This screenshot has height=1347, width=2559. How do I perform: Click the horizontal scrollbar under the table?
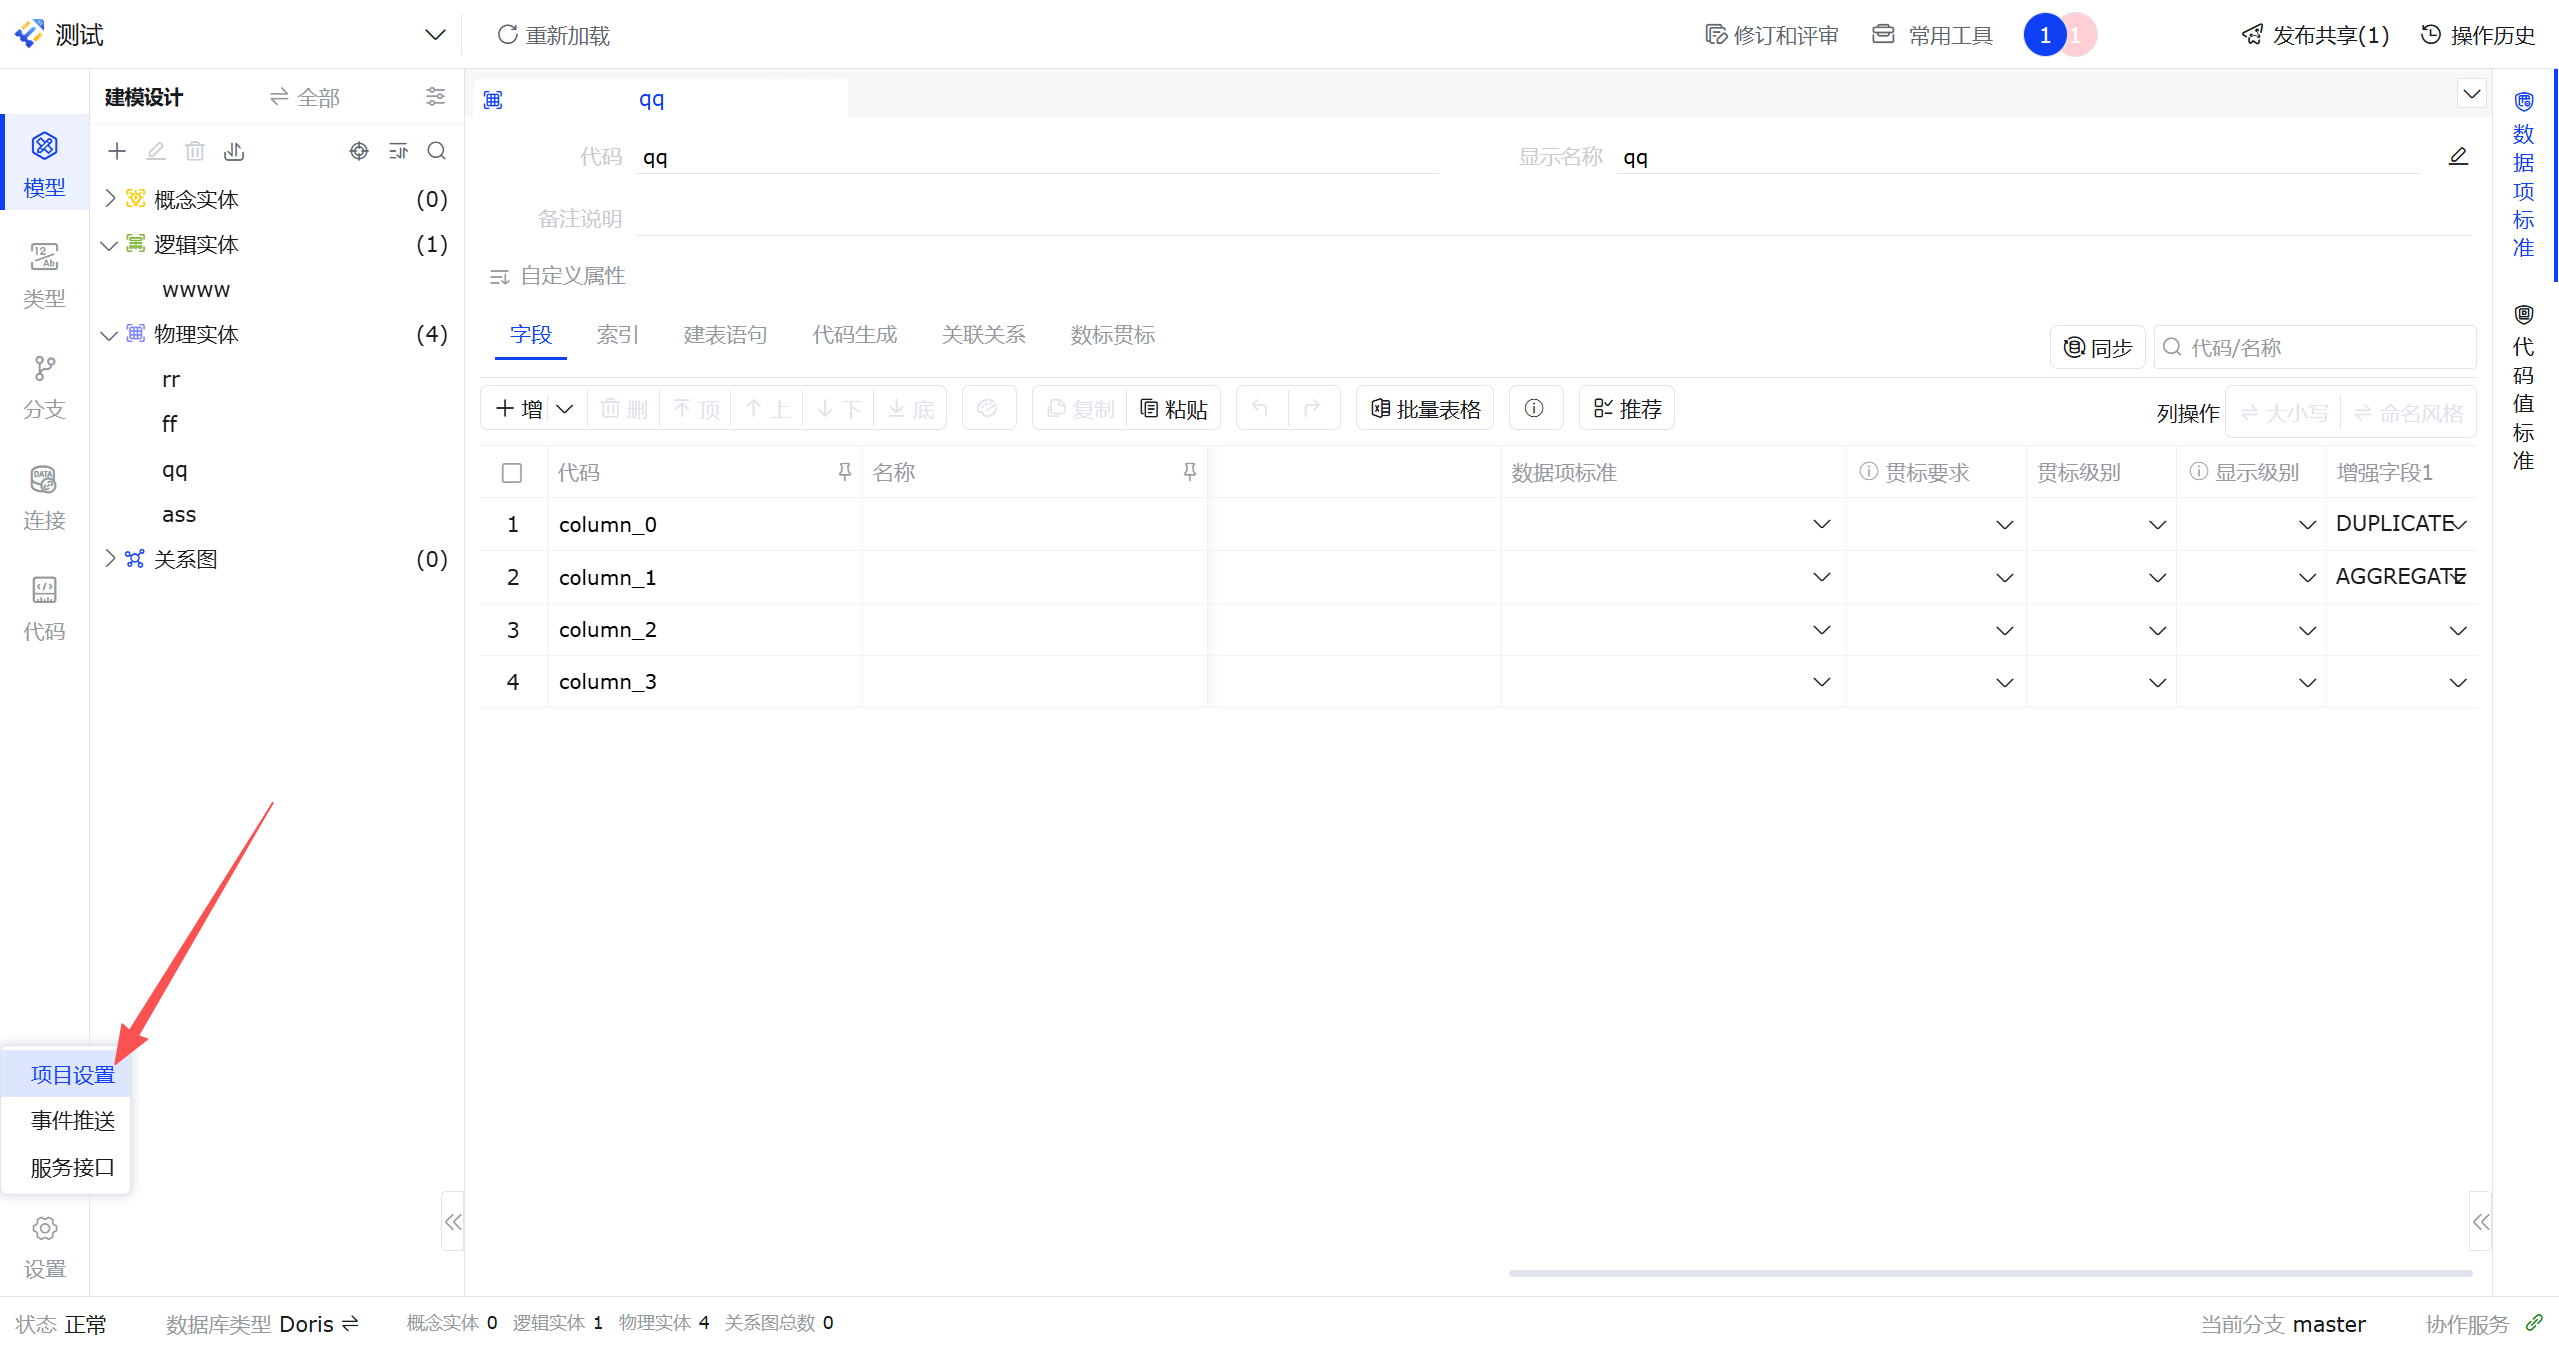pos(1990,1273)
